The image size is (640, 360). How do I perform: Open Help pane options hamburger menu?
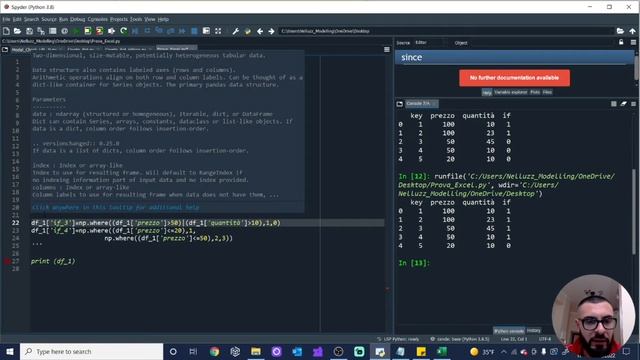pos(633,42)
